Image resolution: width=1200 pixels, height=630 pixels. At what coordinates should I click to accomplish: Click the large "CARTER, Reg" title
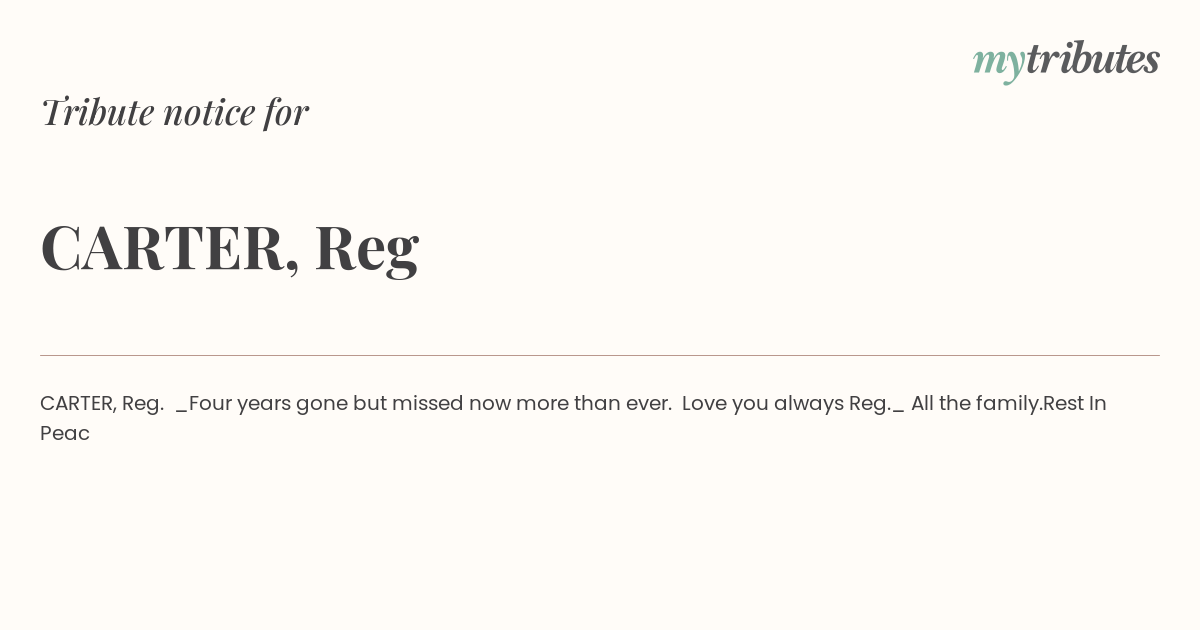click(229, 249)
